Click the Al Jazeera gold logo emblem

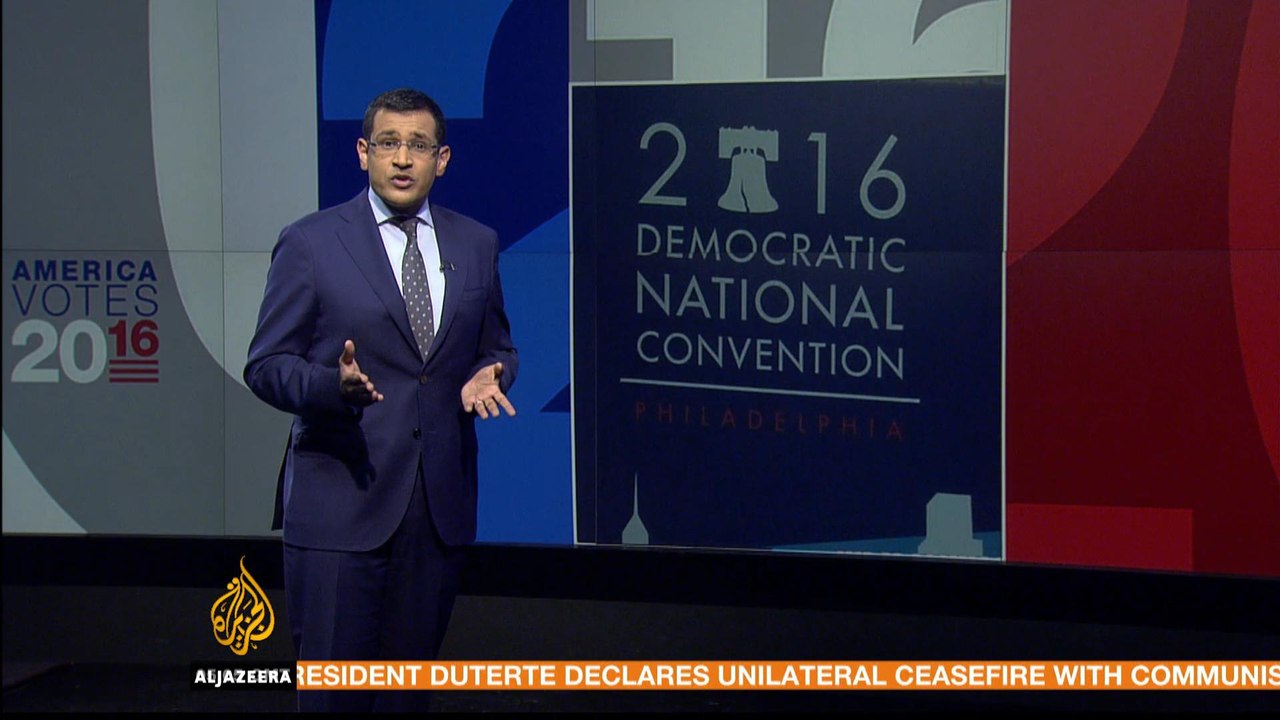click(x=242, y=608)
